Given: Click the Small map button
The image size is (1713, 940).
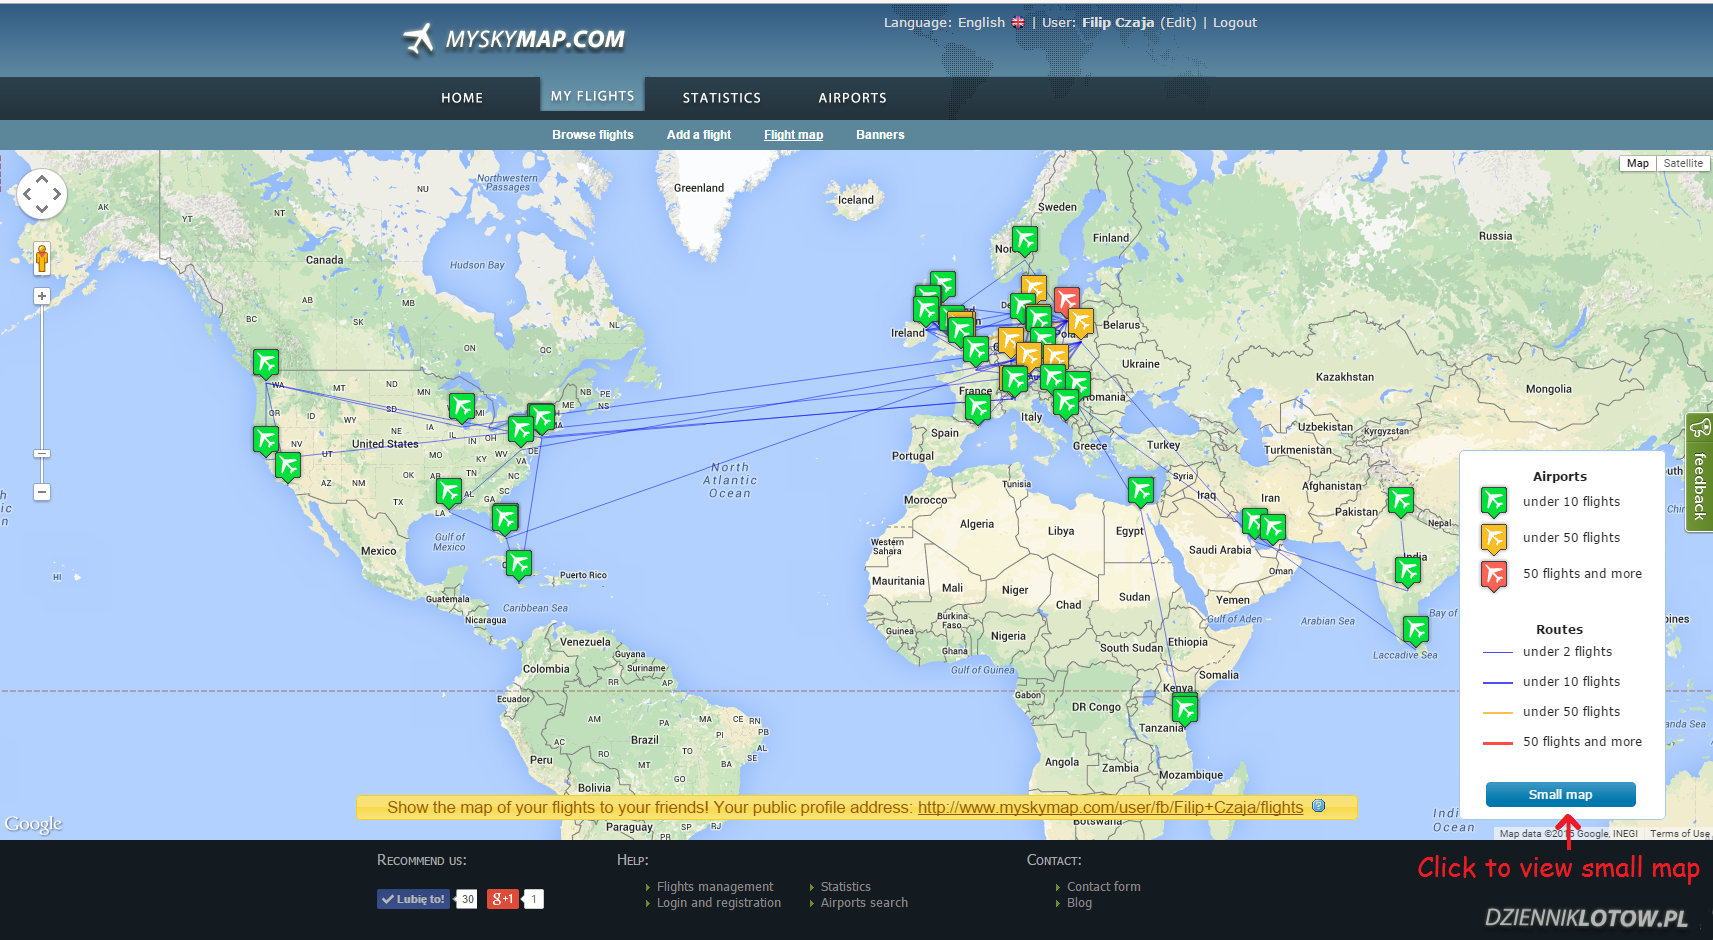Looking at the screenshot, I should [1560, 794].
